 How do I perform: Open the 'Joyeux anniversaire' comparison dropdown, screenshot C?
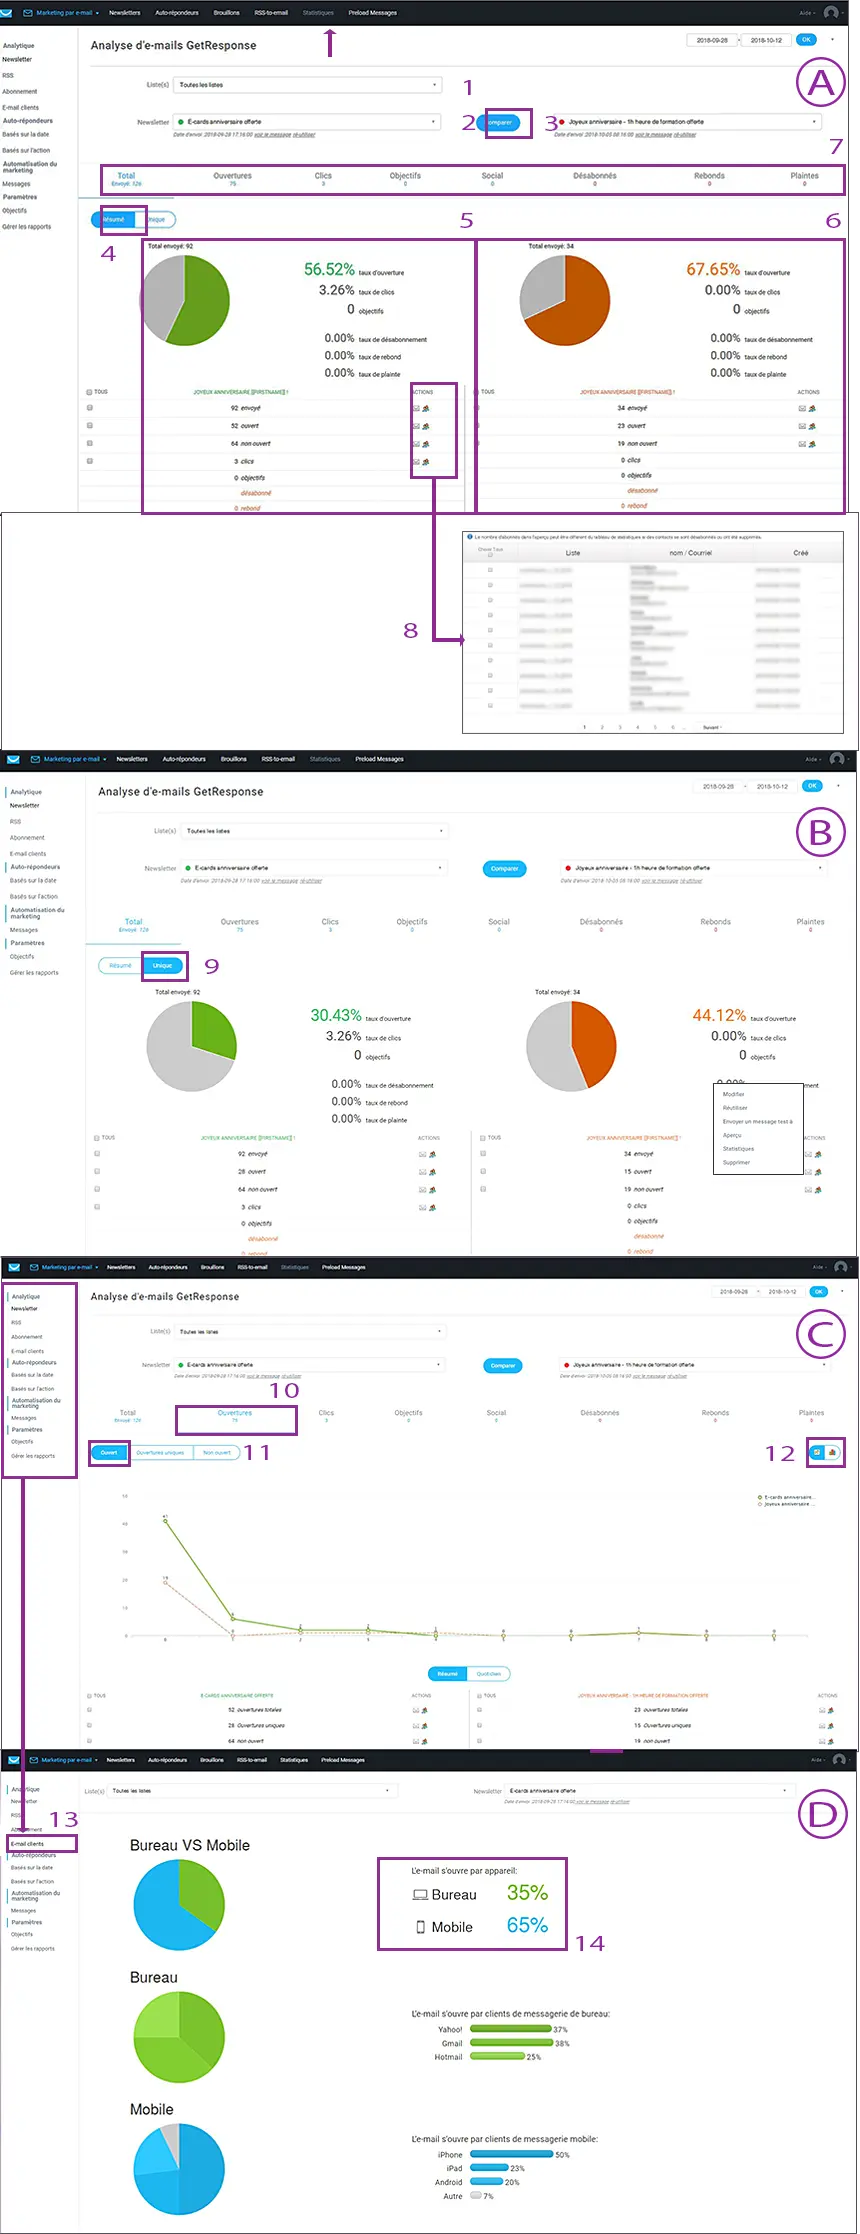[695, 1364]
